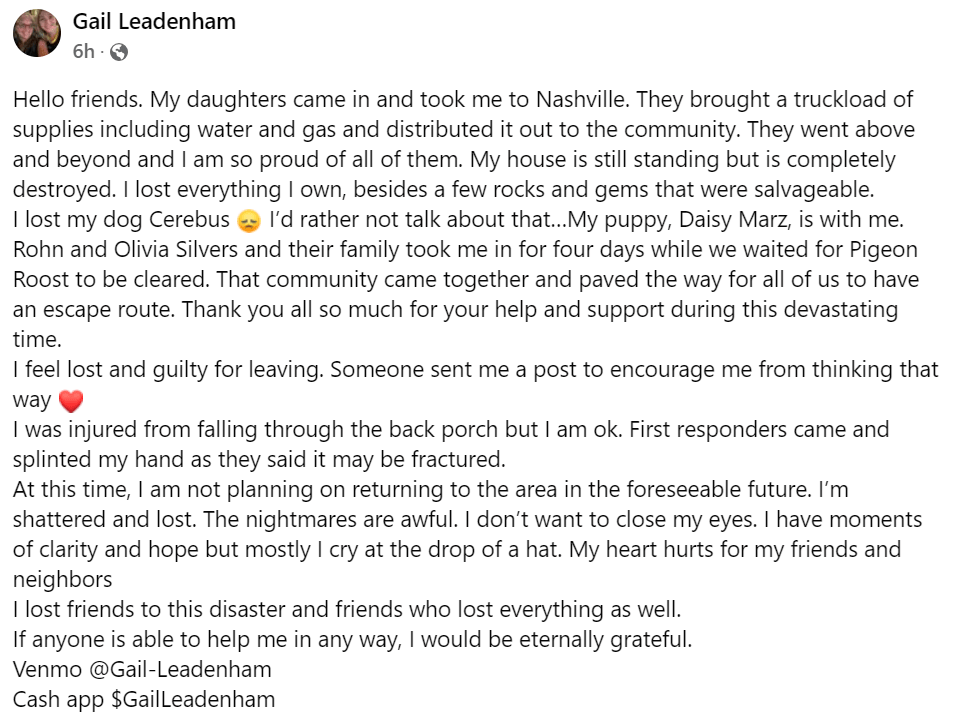
Task: Click the red heart emoji
Action: tap(70, 401)
